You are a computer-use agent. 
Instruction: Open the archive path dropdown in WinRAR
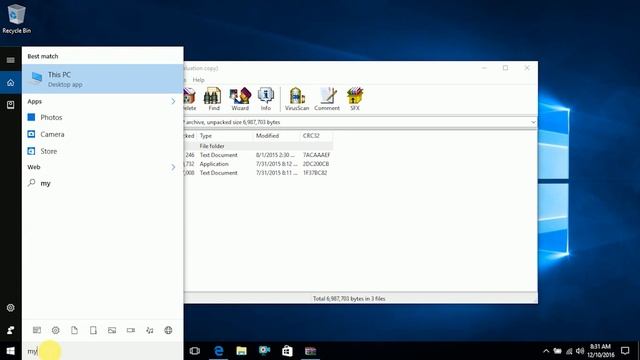click(x=533, y=122)
